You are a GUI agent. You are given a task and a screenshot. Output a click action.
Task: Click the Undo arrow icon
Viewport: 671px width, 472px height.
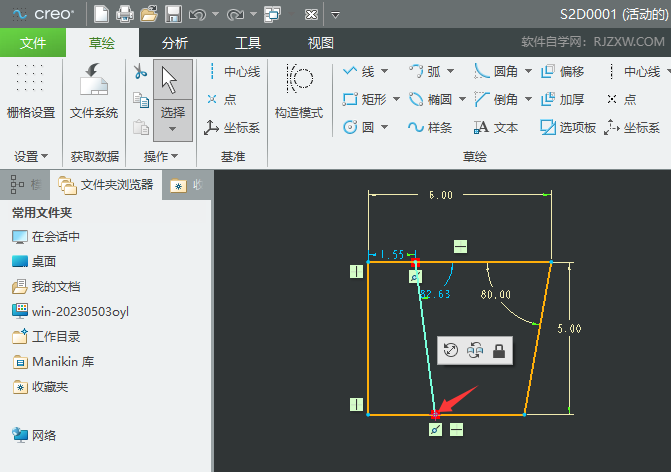pyautogui.click(x=197, y=15)
